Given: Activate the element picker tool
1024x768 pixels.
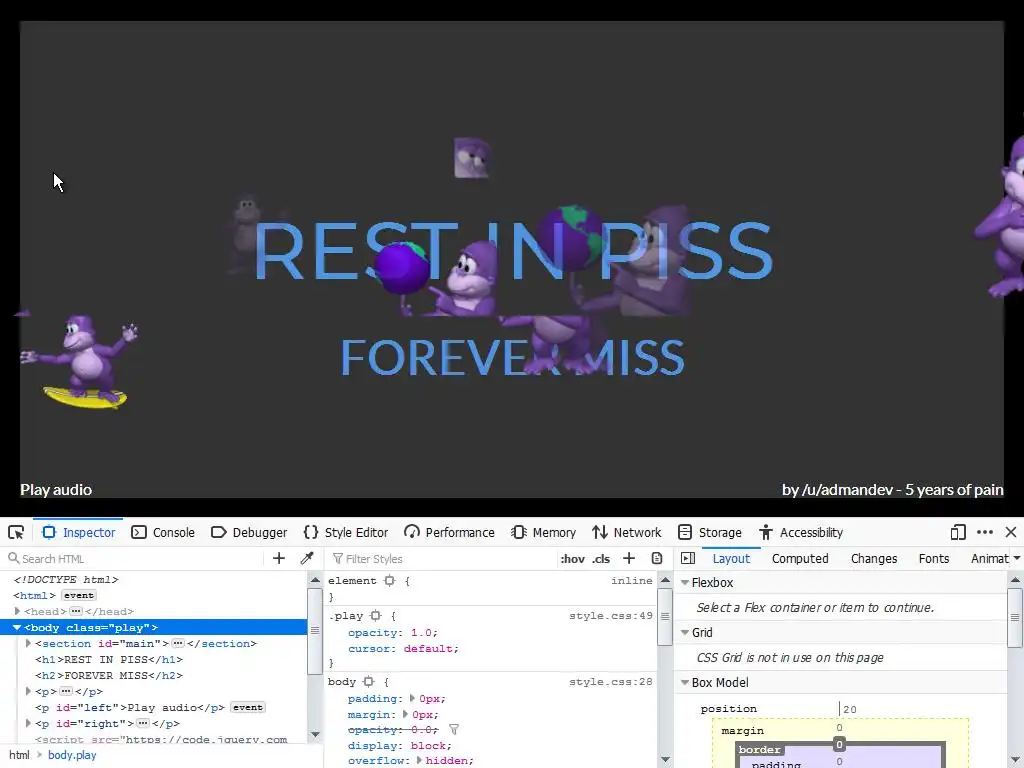Looking at the screenshot, I should [16, 532].
